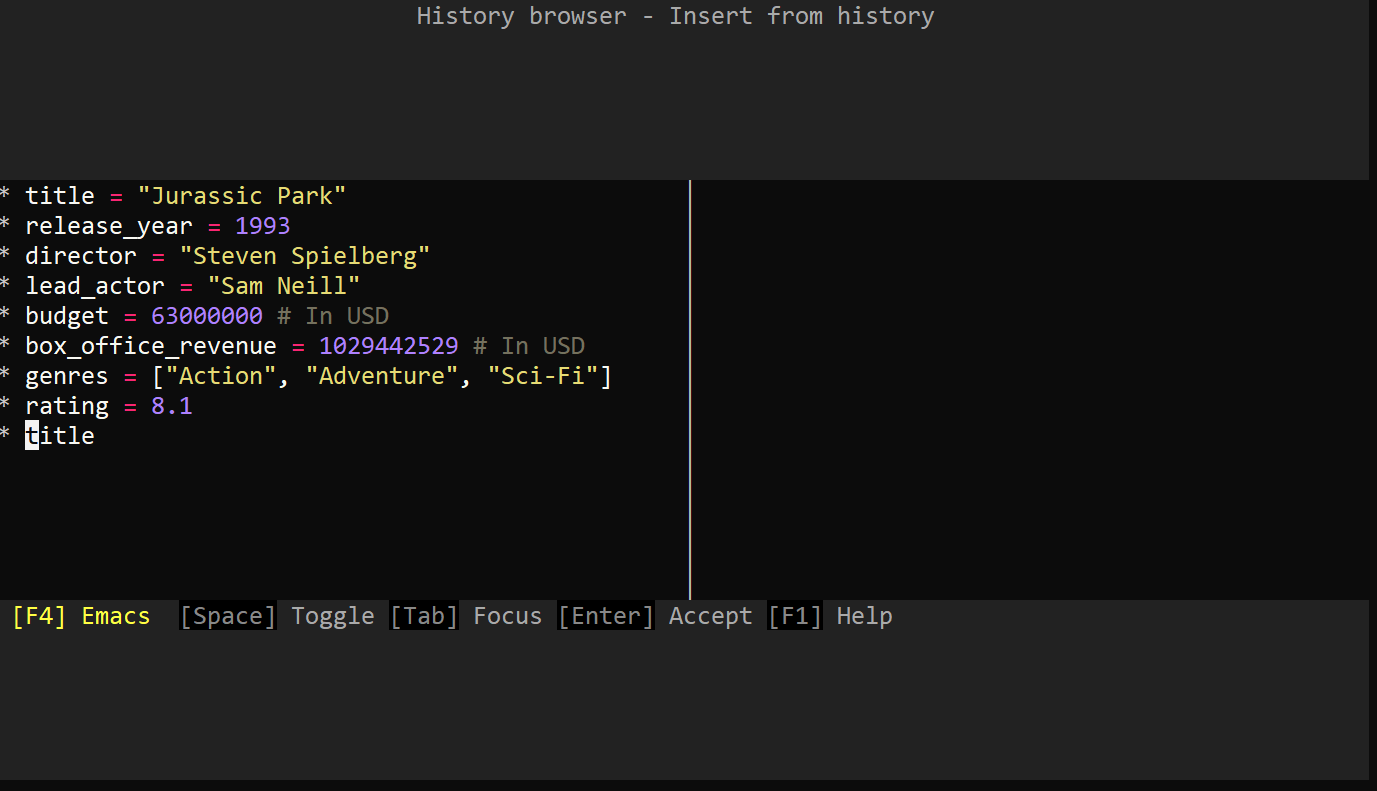The image size is (1377, 791).
Task: Click the History browser title text
Action: pyautogui.click(x=675, y=15)
